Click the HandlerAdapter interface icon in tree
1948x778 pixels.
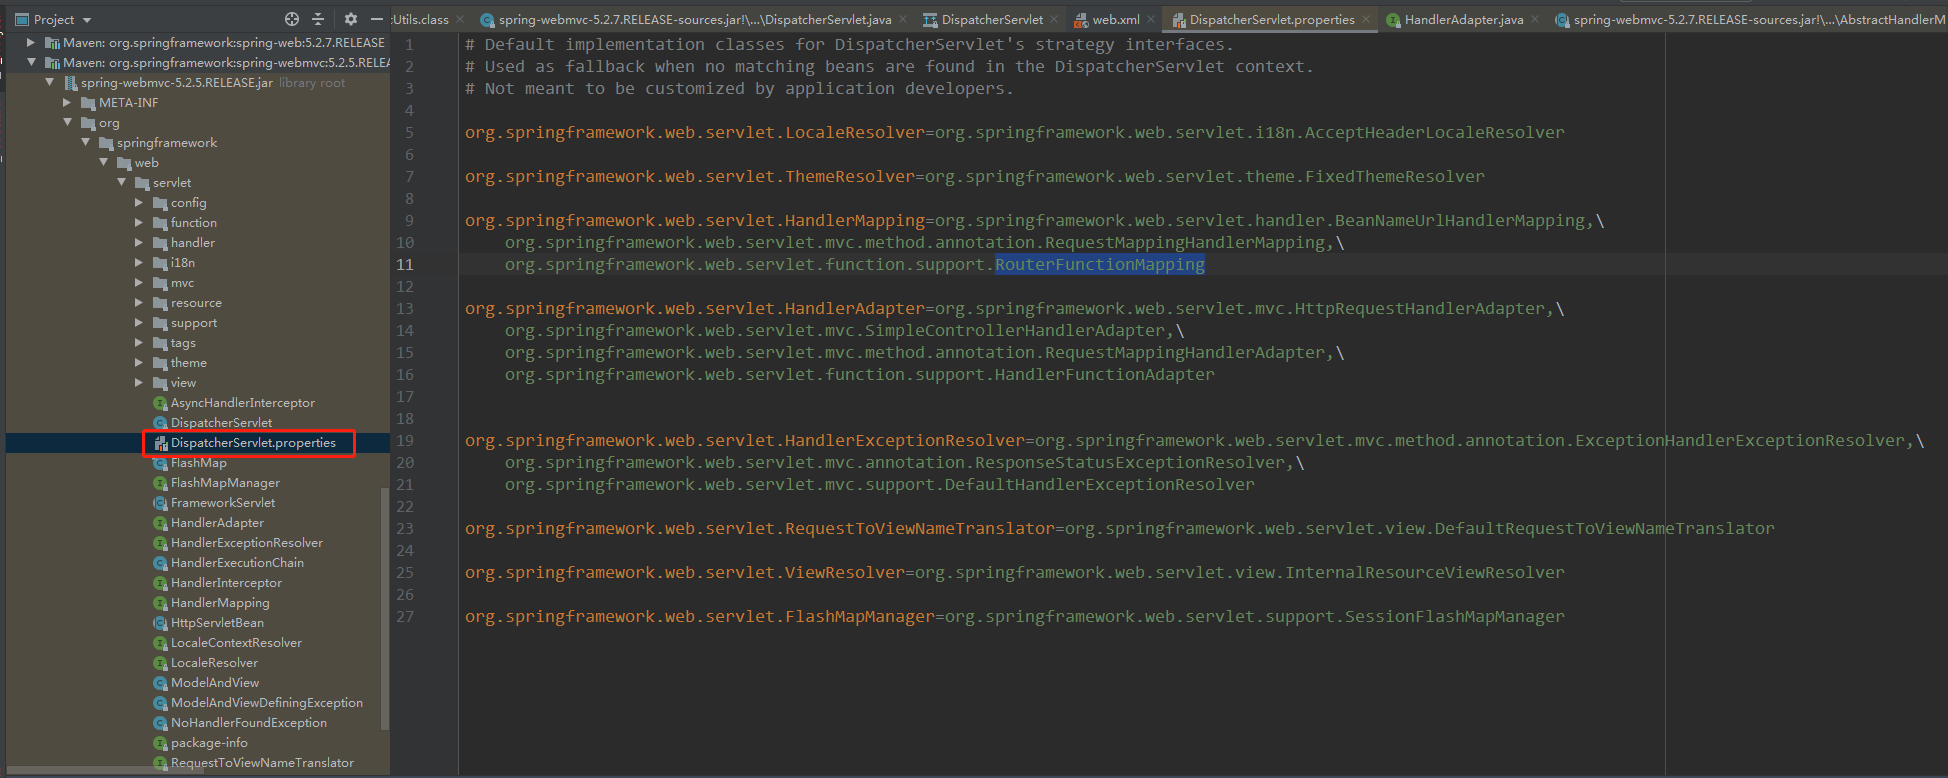tap(160, 522)
